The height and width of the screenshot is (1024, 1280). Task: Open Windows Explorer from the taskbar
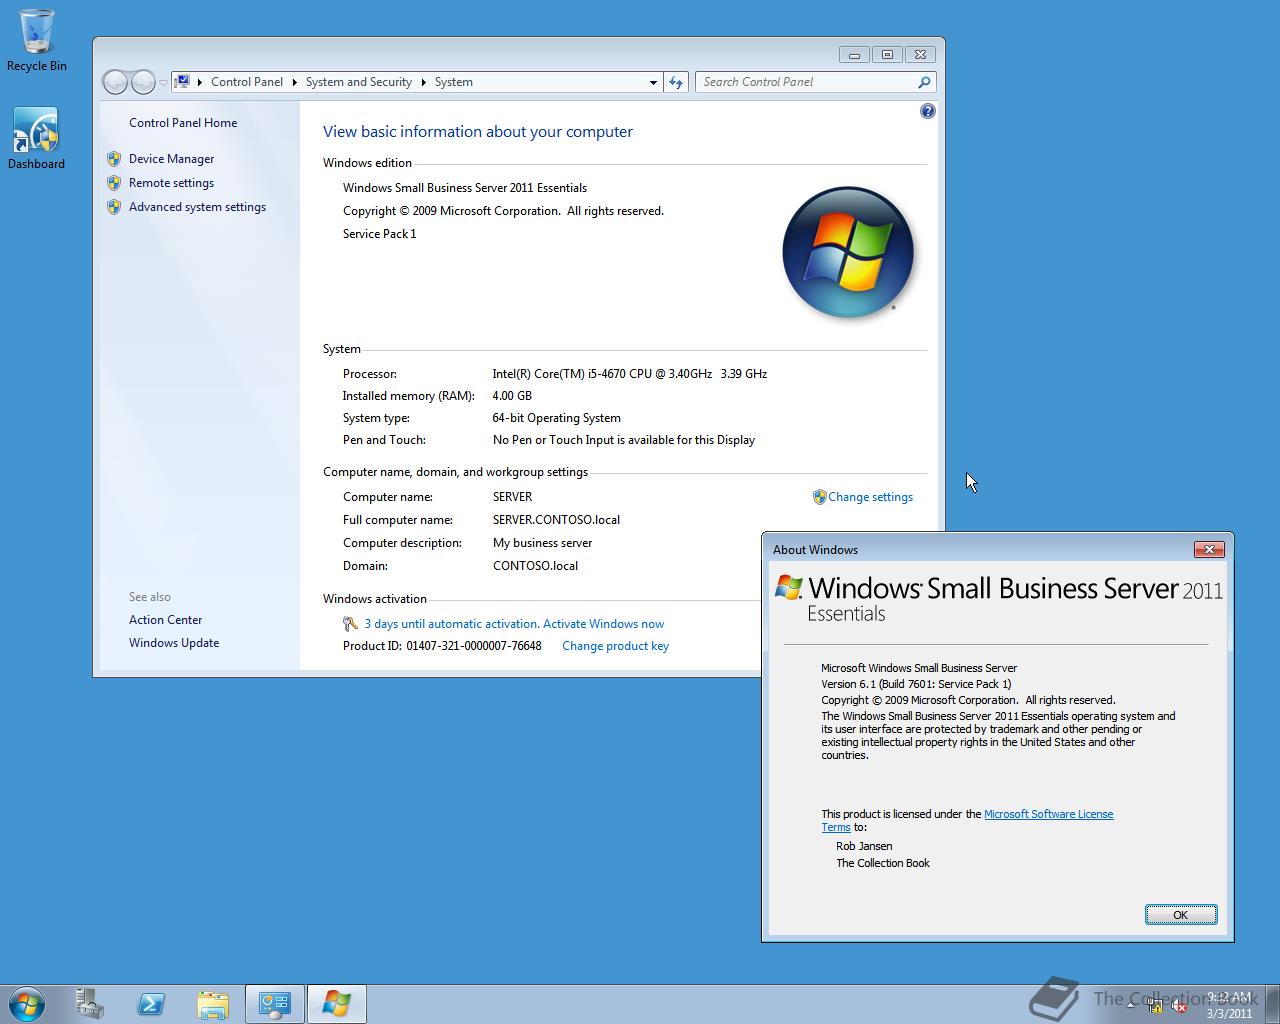click(213, 1003)
